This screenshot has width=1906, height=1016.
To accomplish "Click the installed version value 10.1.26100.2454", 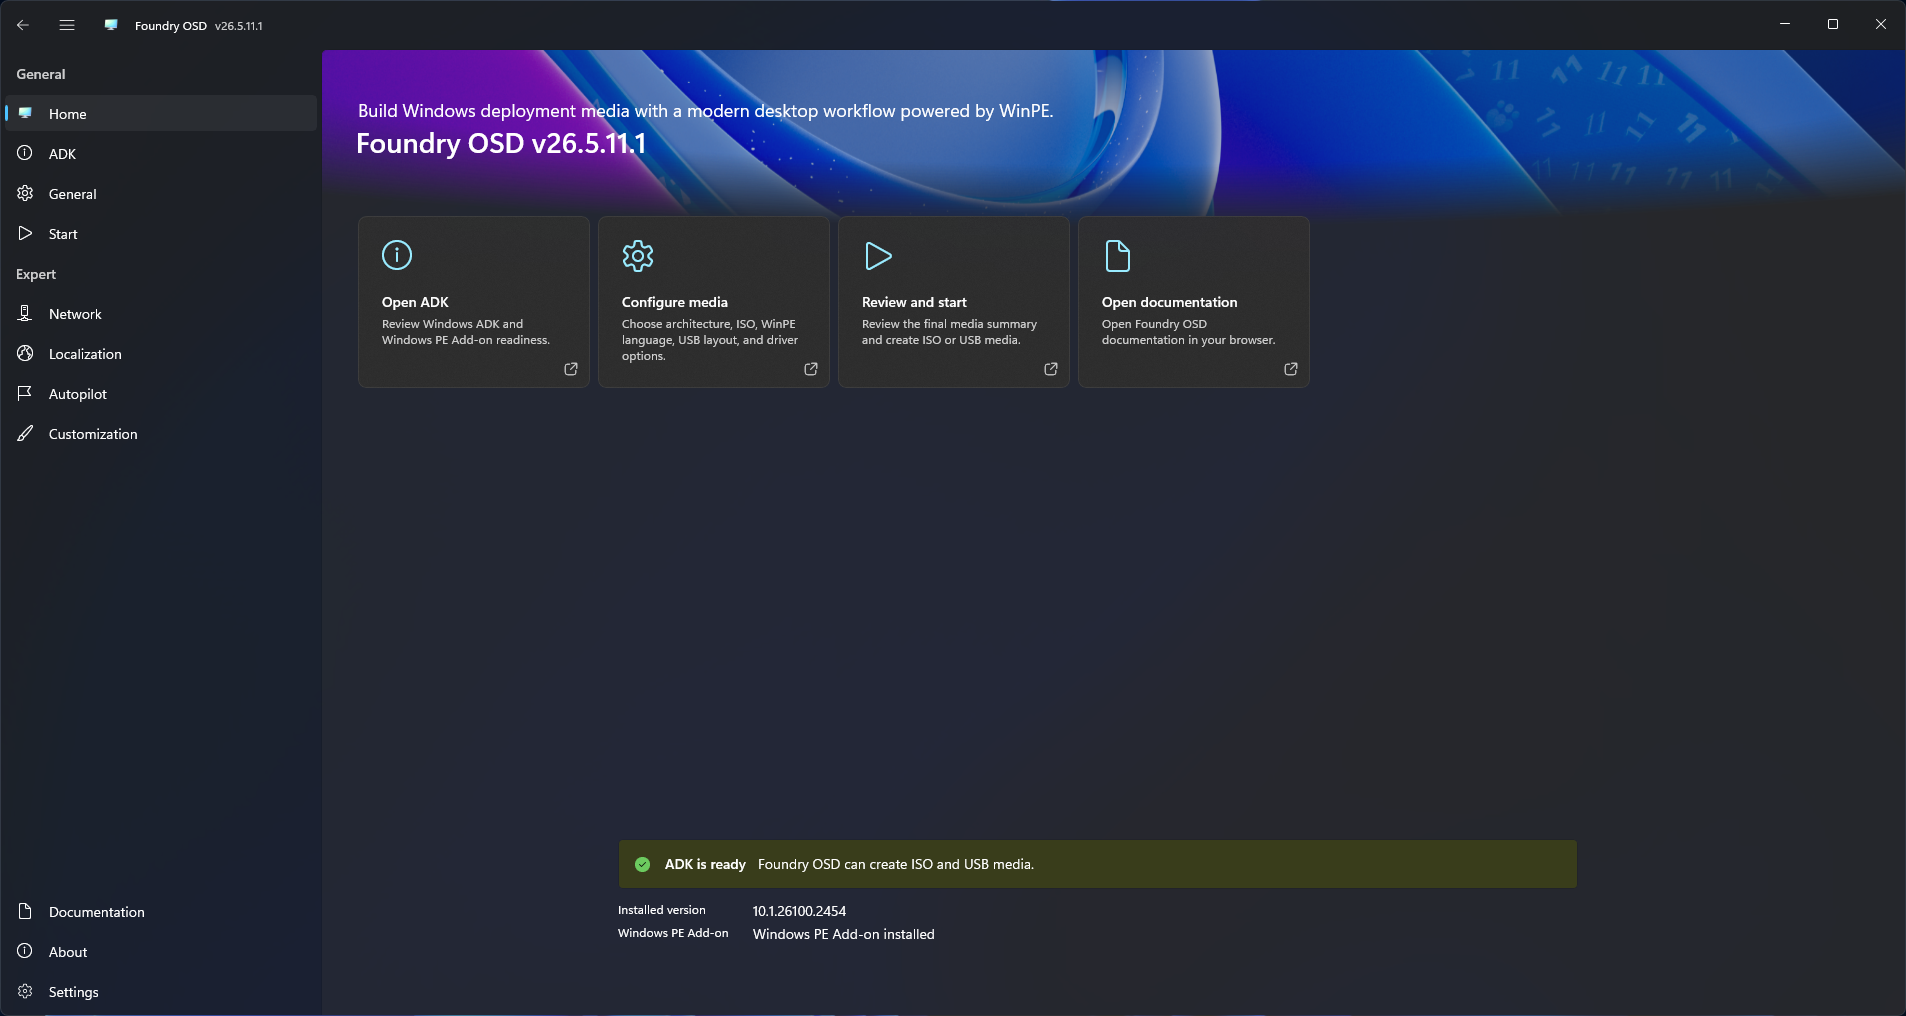I will click(799, 911).
